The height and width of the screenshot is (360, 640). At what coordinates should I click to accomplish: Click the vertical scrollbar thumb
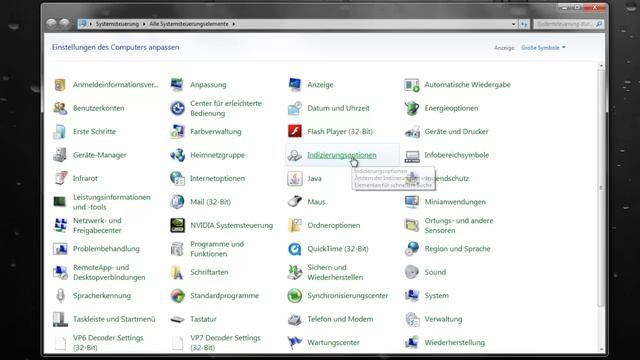(x=601, y=188)
